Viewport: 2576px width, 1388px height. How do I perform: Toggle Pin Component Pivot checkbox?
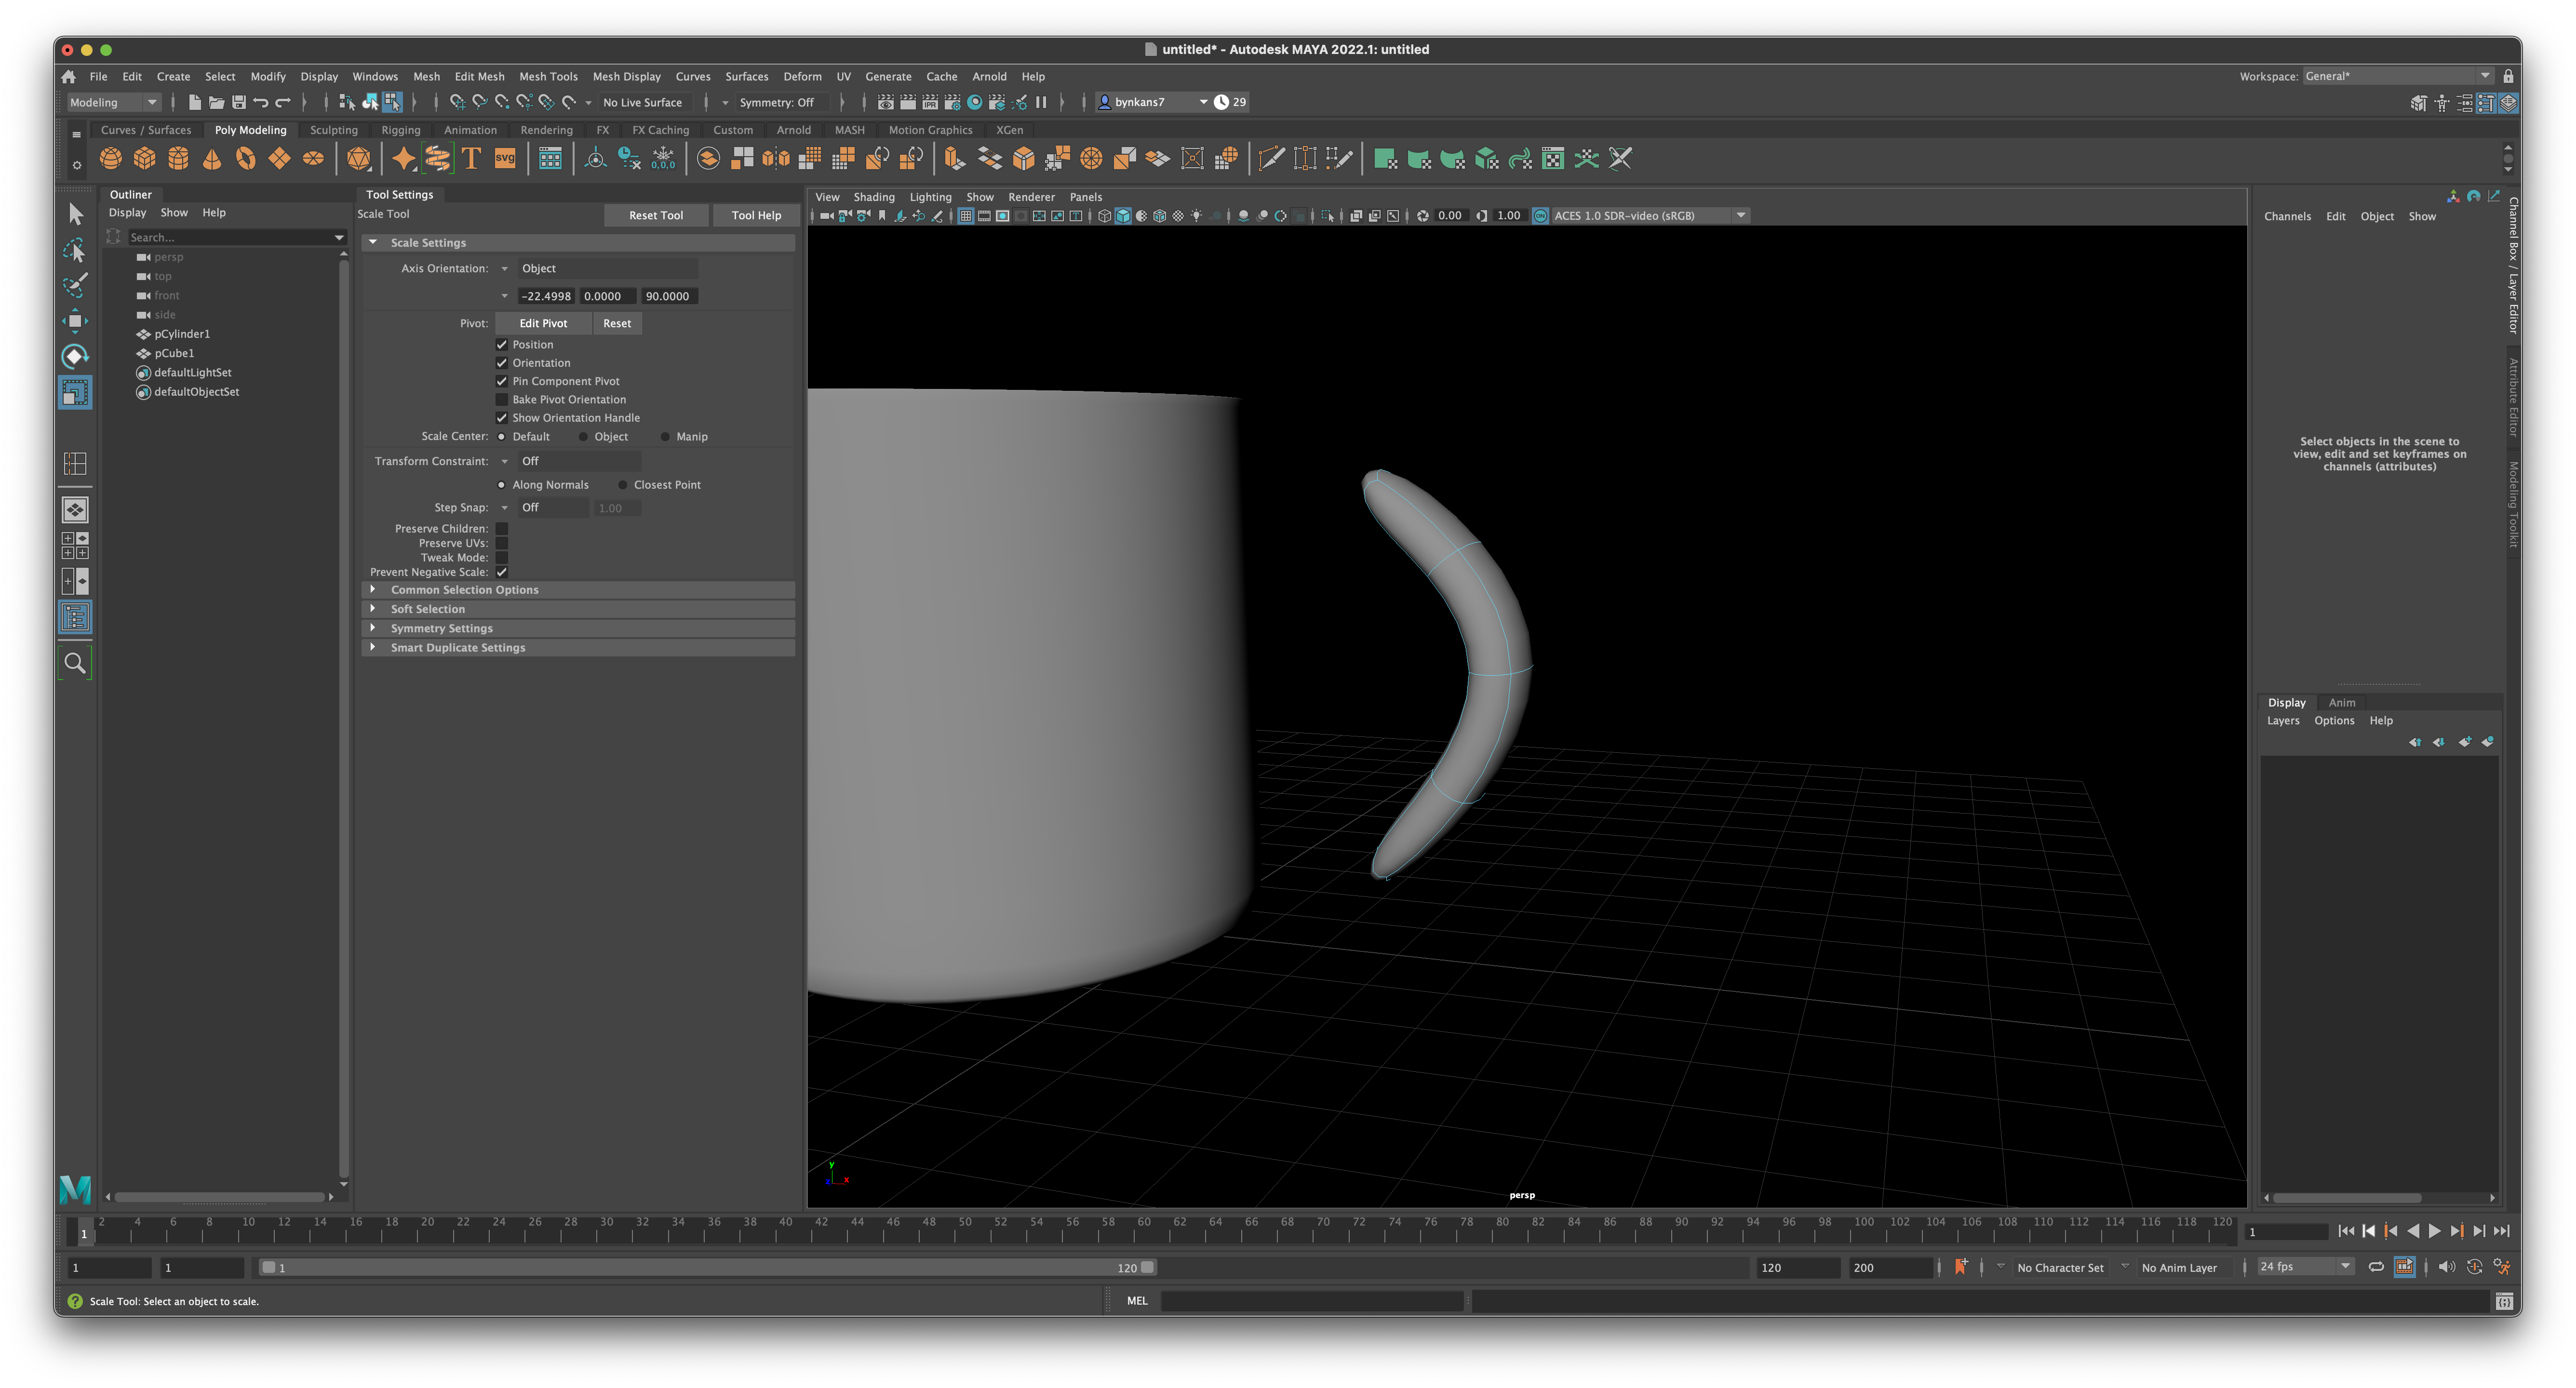[502, 381]
